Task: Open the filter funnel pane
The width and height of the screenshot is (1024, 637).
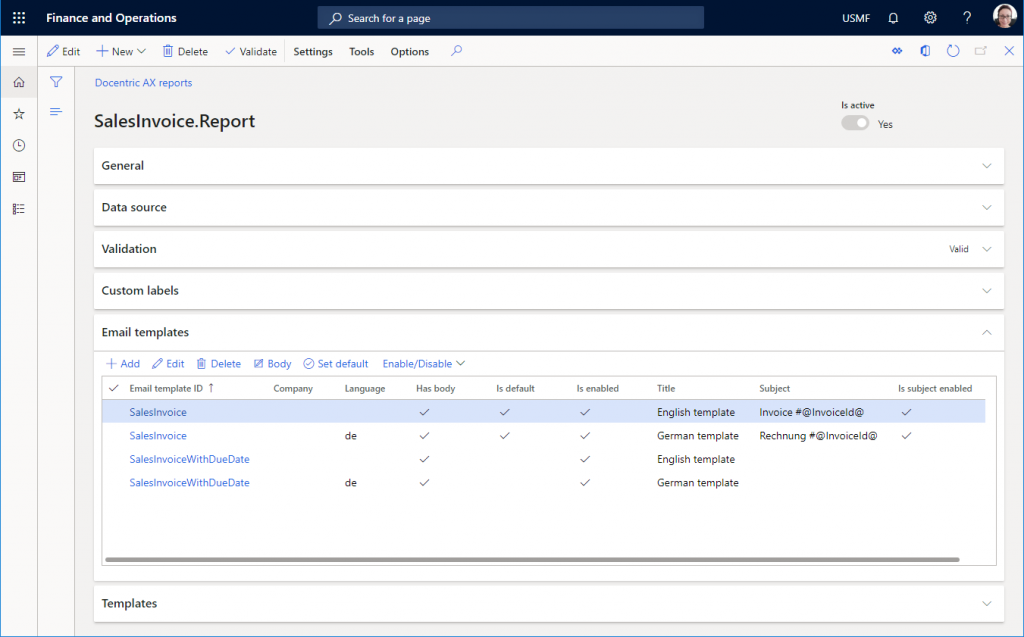Action: [x=56, y=81]
